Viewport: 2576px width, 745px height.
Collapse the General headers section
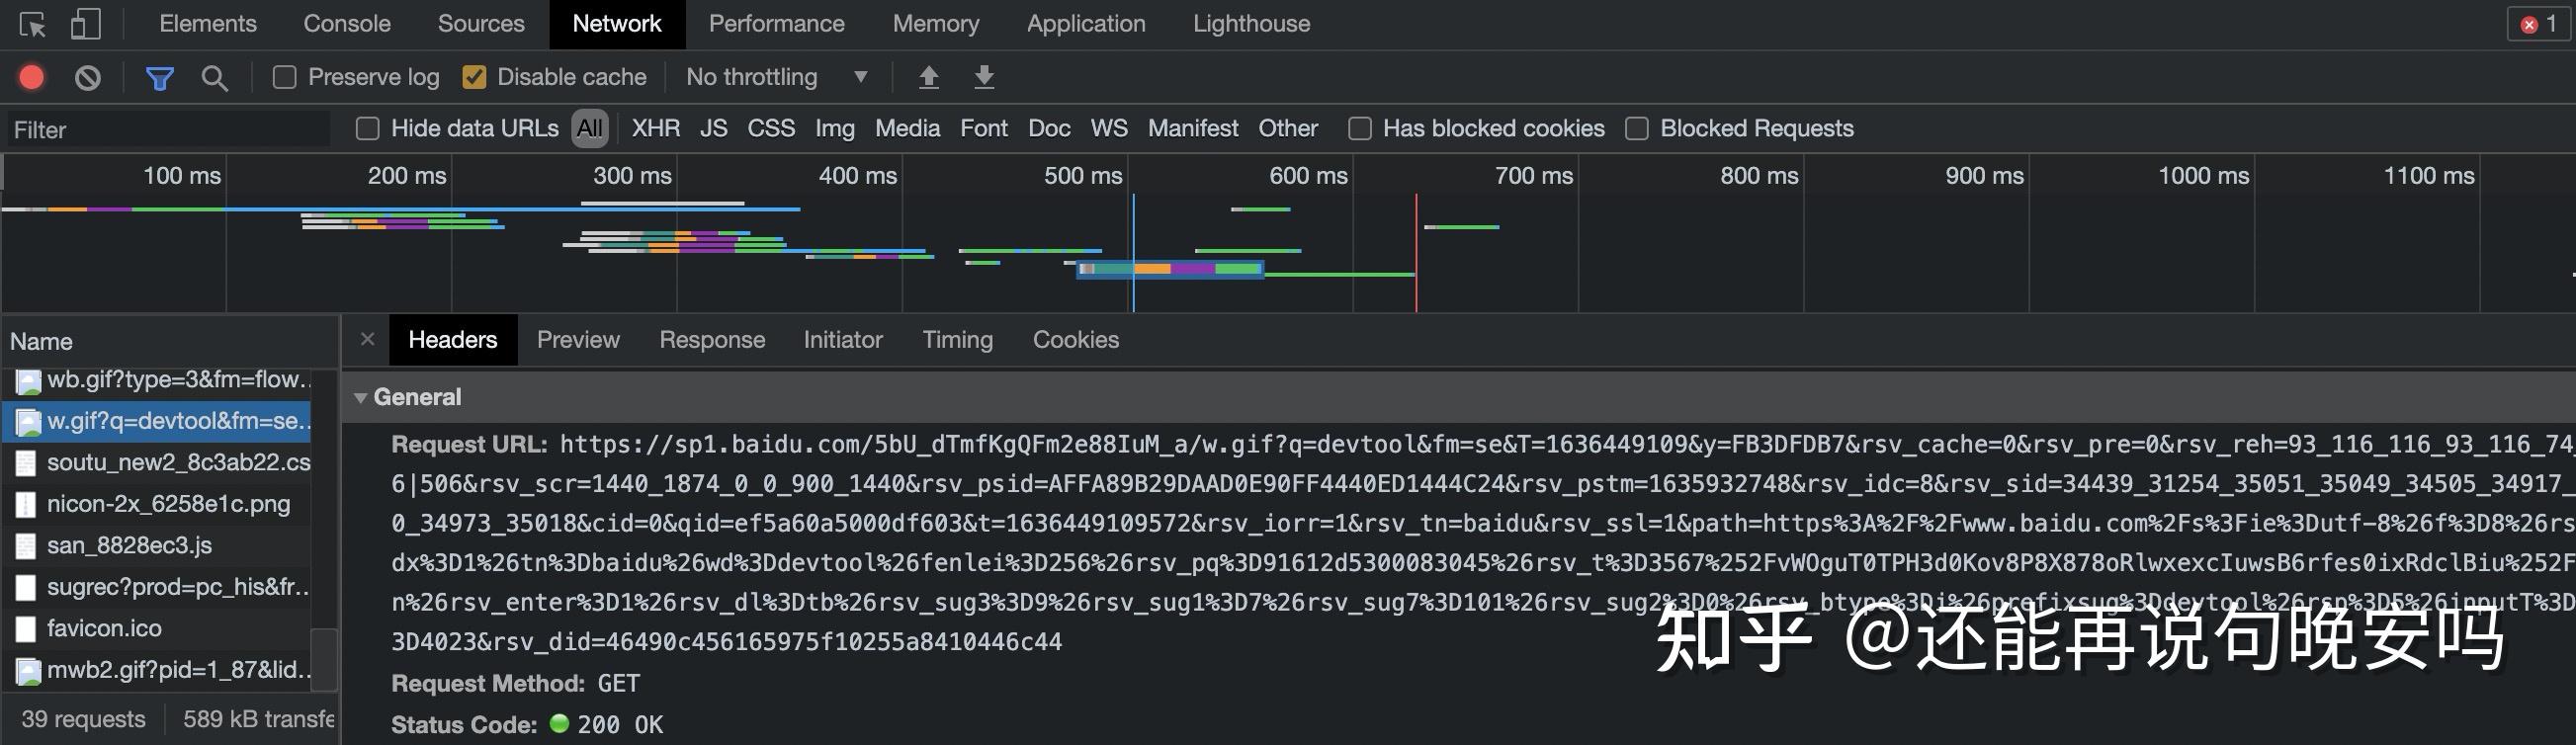[x=360, y=398]
